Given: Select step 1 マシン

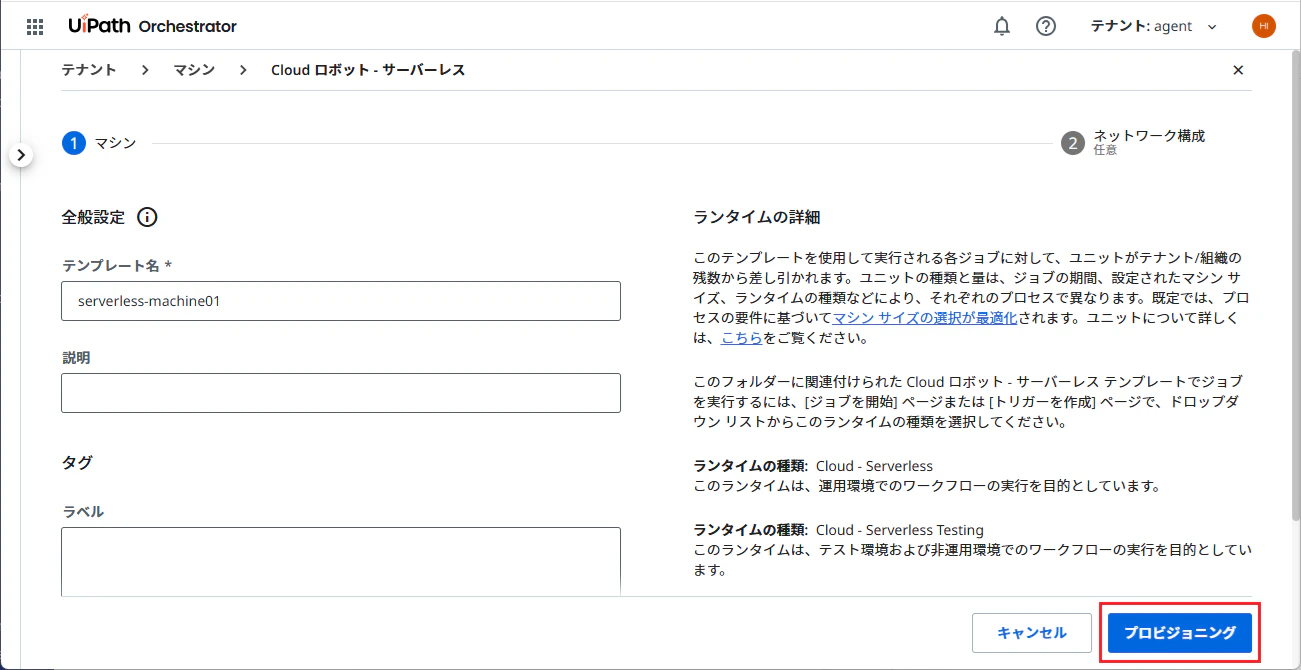Looking at the screenshot, I should [x=99, y=143].
